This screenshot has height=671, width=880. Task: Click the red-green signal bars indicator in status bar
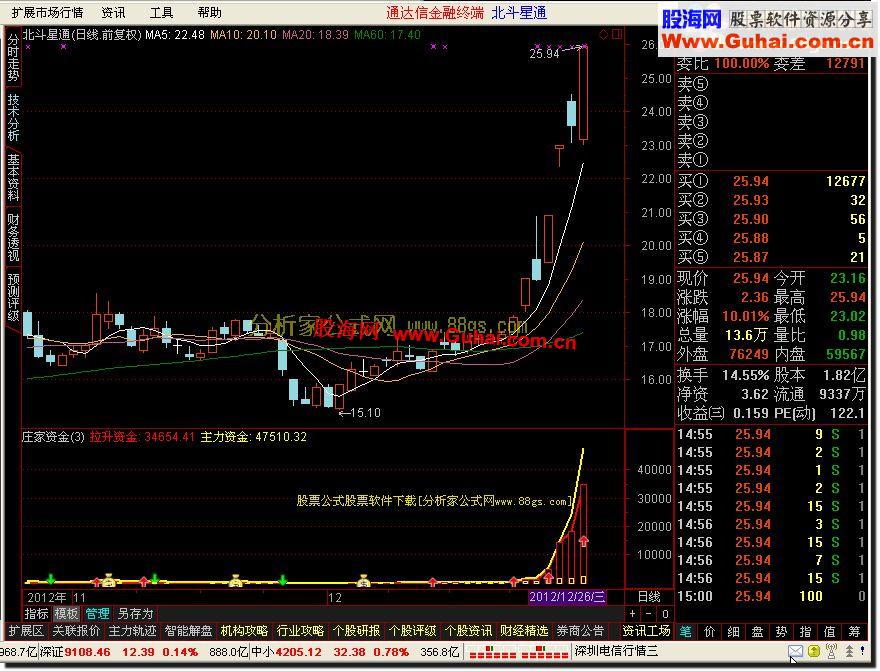click(x=519, y=652)
